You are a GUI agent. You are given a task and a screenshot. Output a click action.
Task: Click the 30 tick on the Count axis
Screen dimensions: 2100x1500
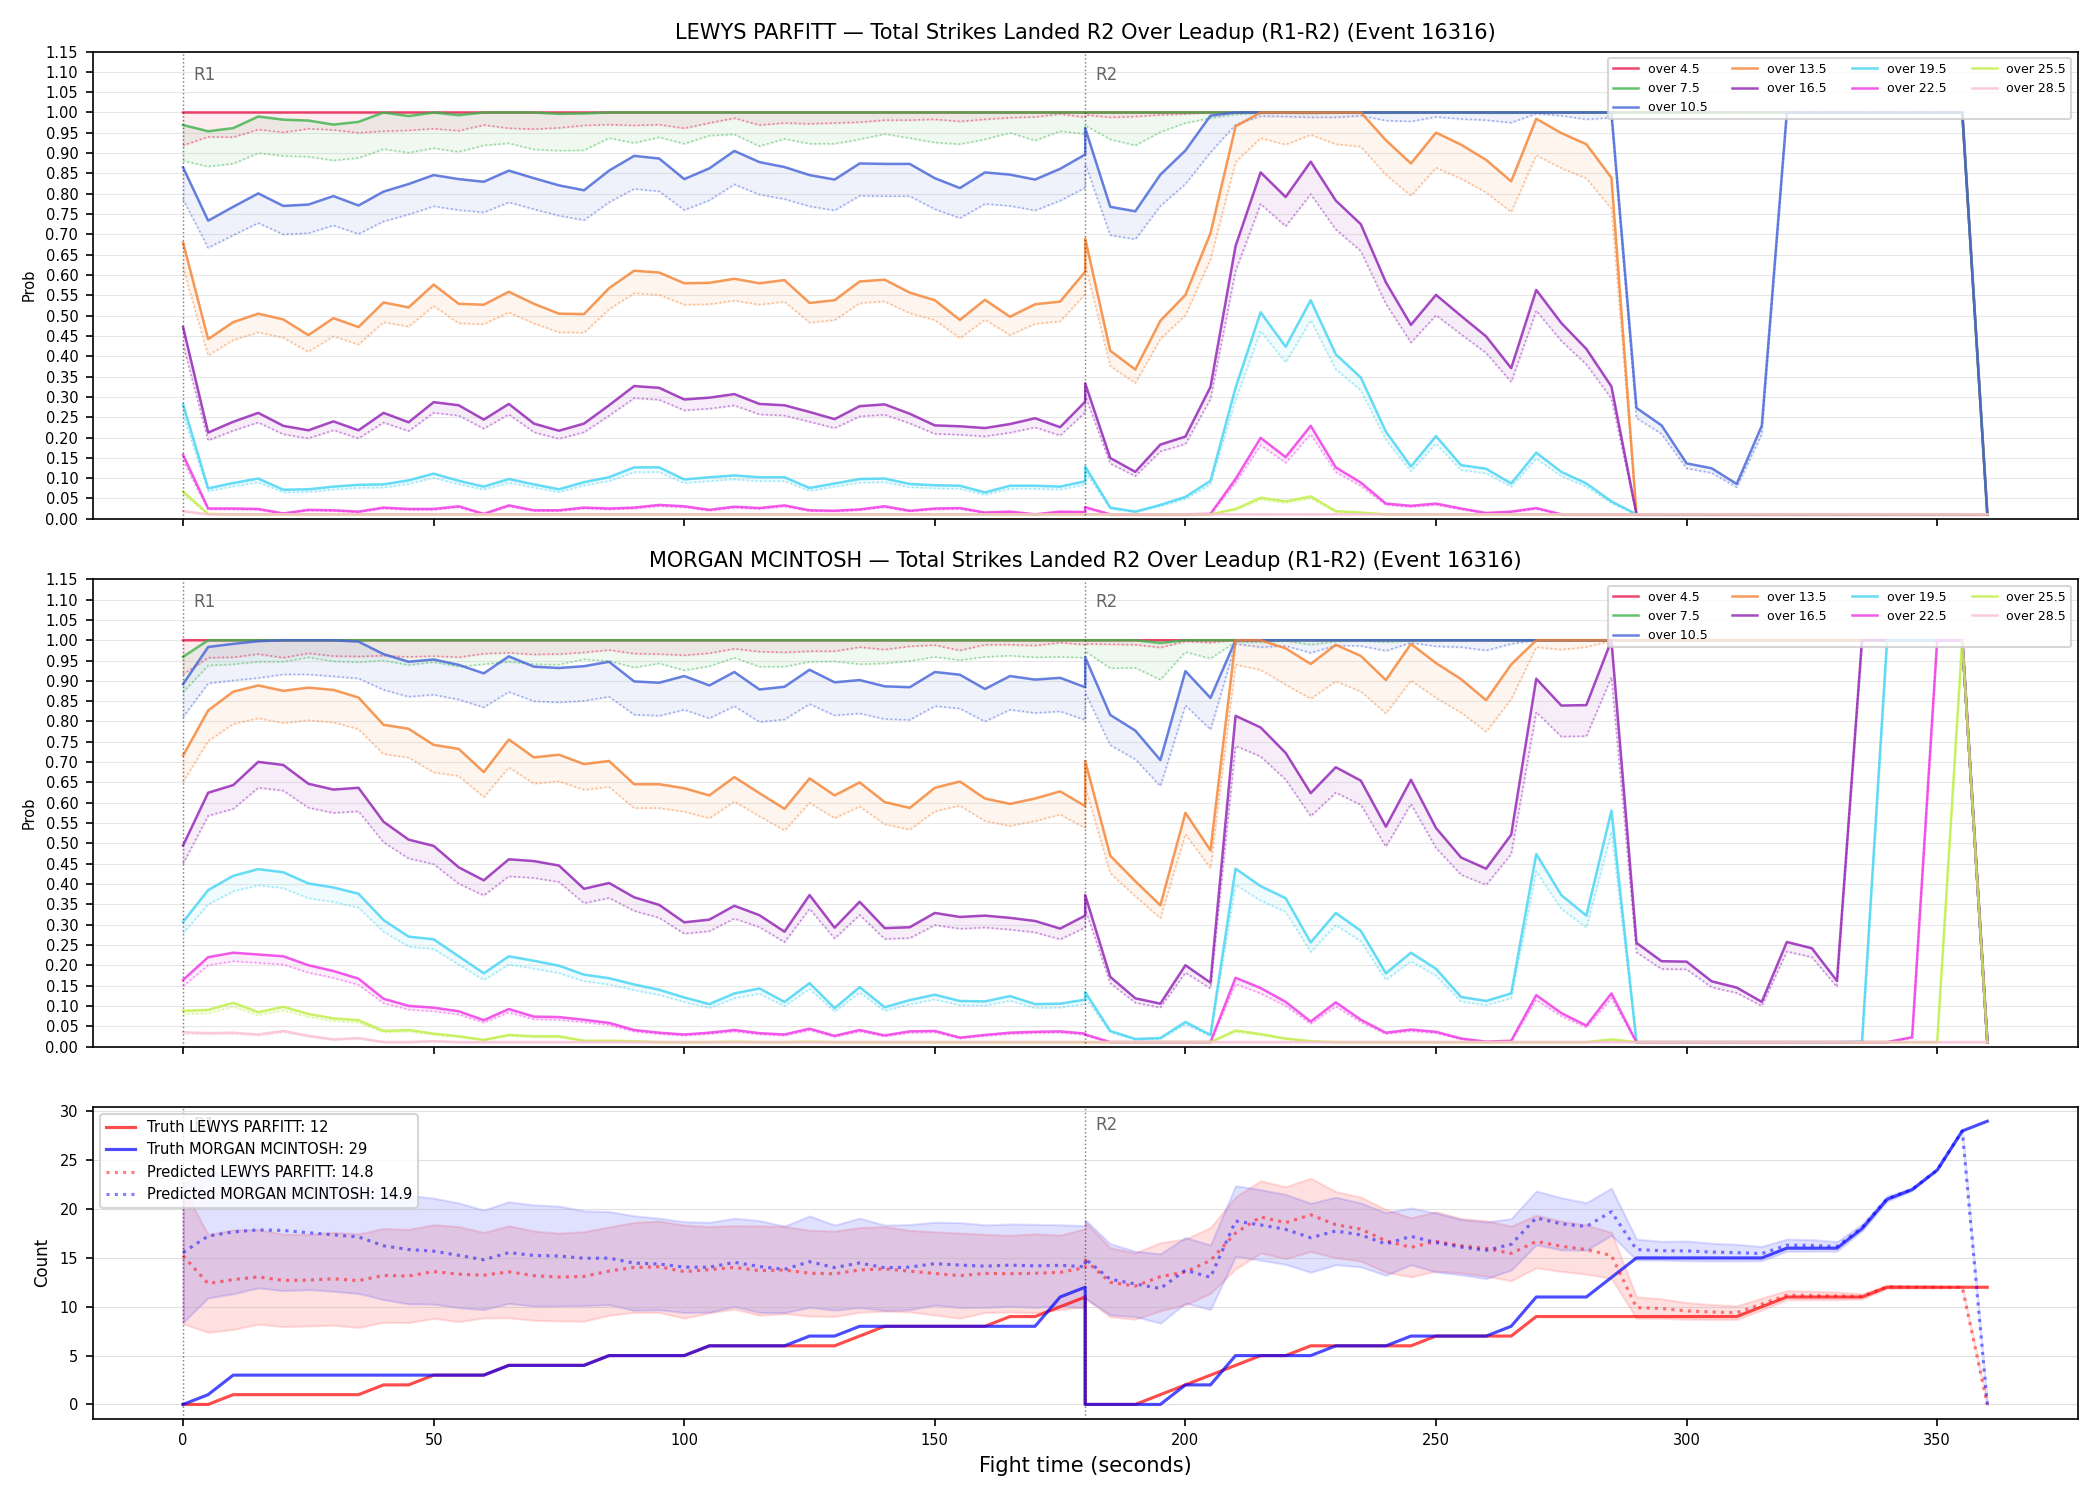[x=69, y=1112]
